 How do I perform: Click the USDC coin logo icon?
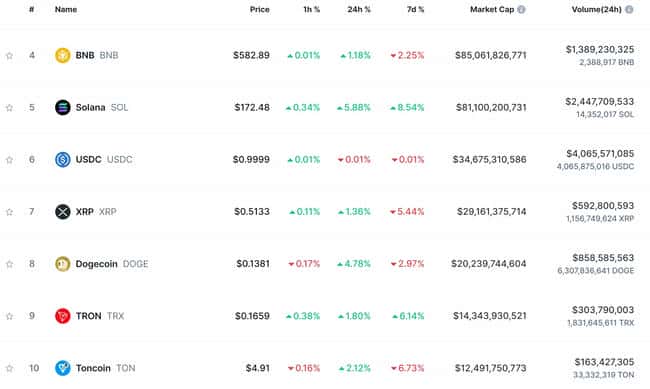click(x=63, y=160)
